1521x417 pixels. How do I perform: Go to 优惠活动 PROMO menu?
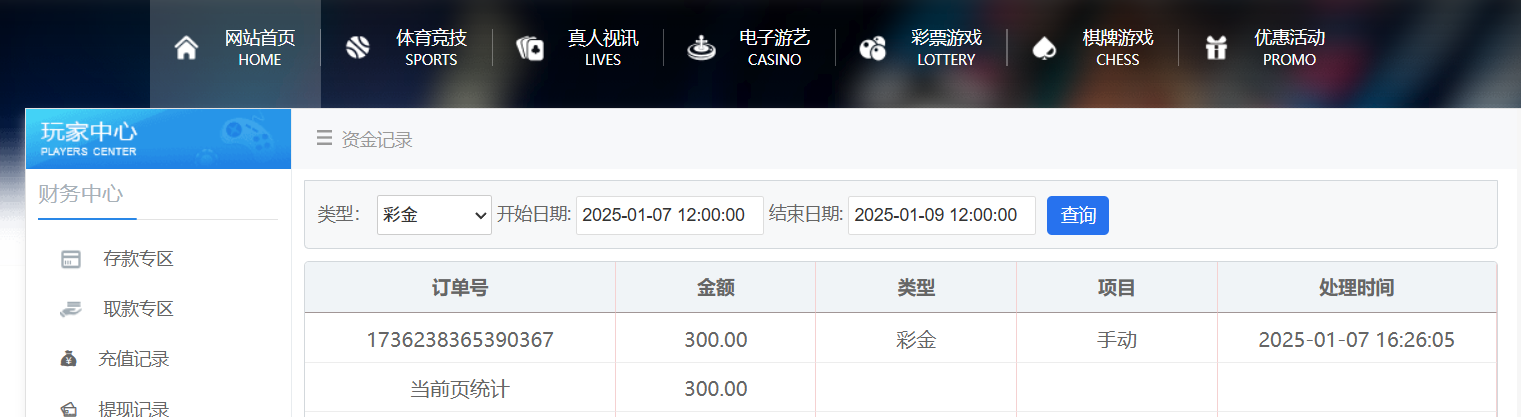(1289, 48)
